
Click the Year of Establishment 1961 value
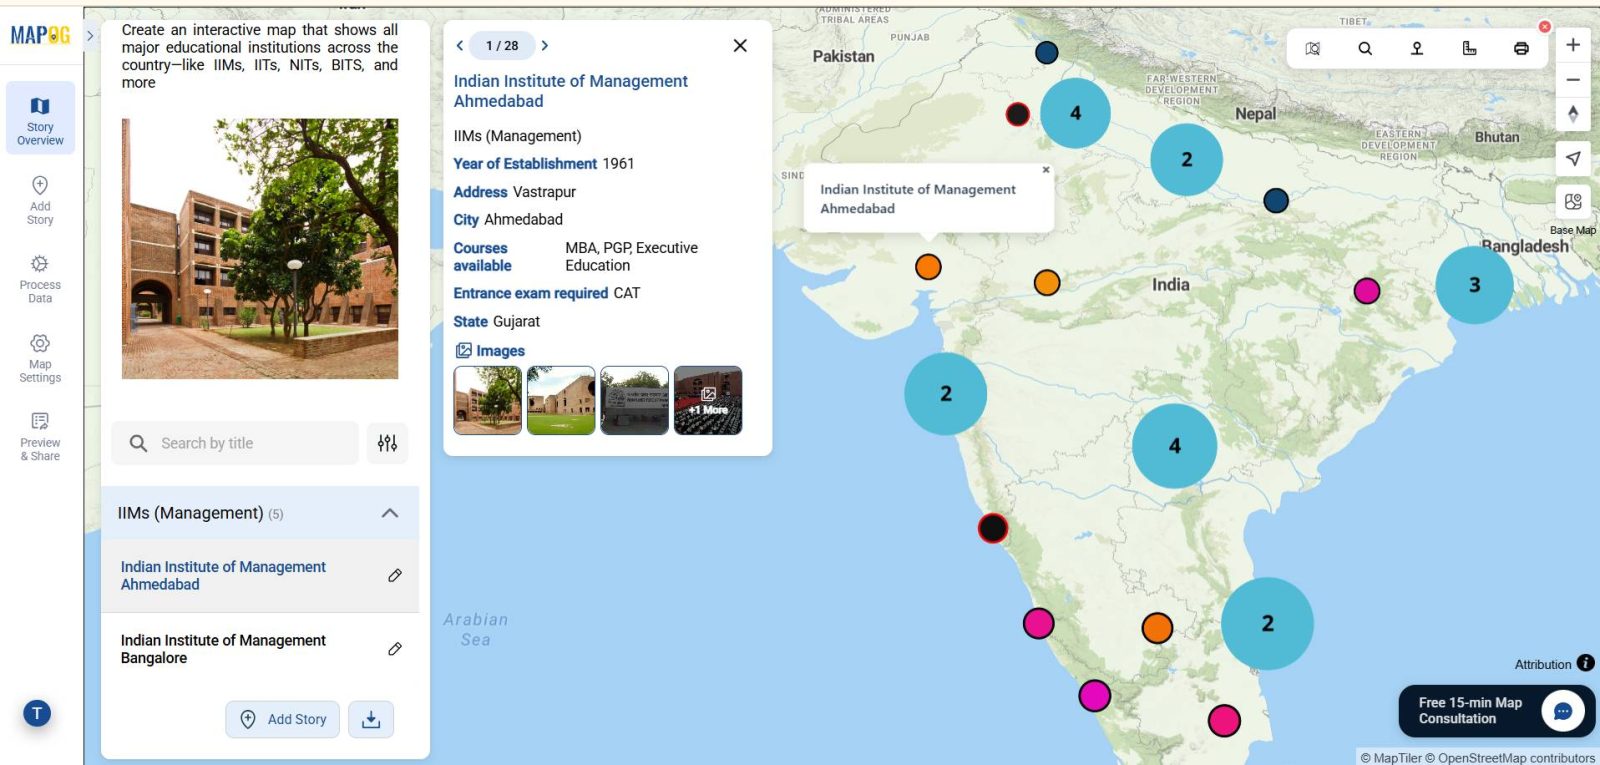click(x=619, y=163)
